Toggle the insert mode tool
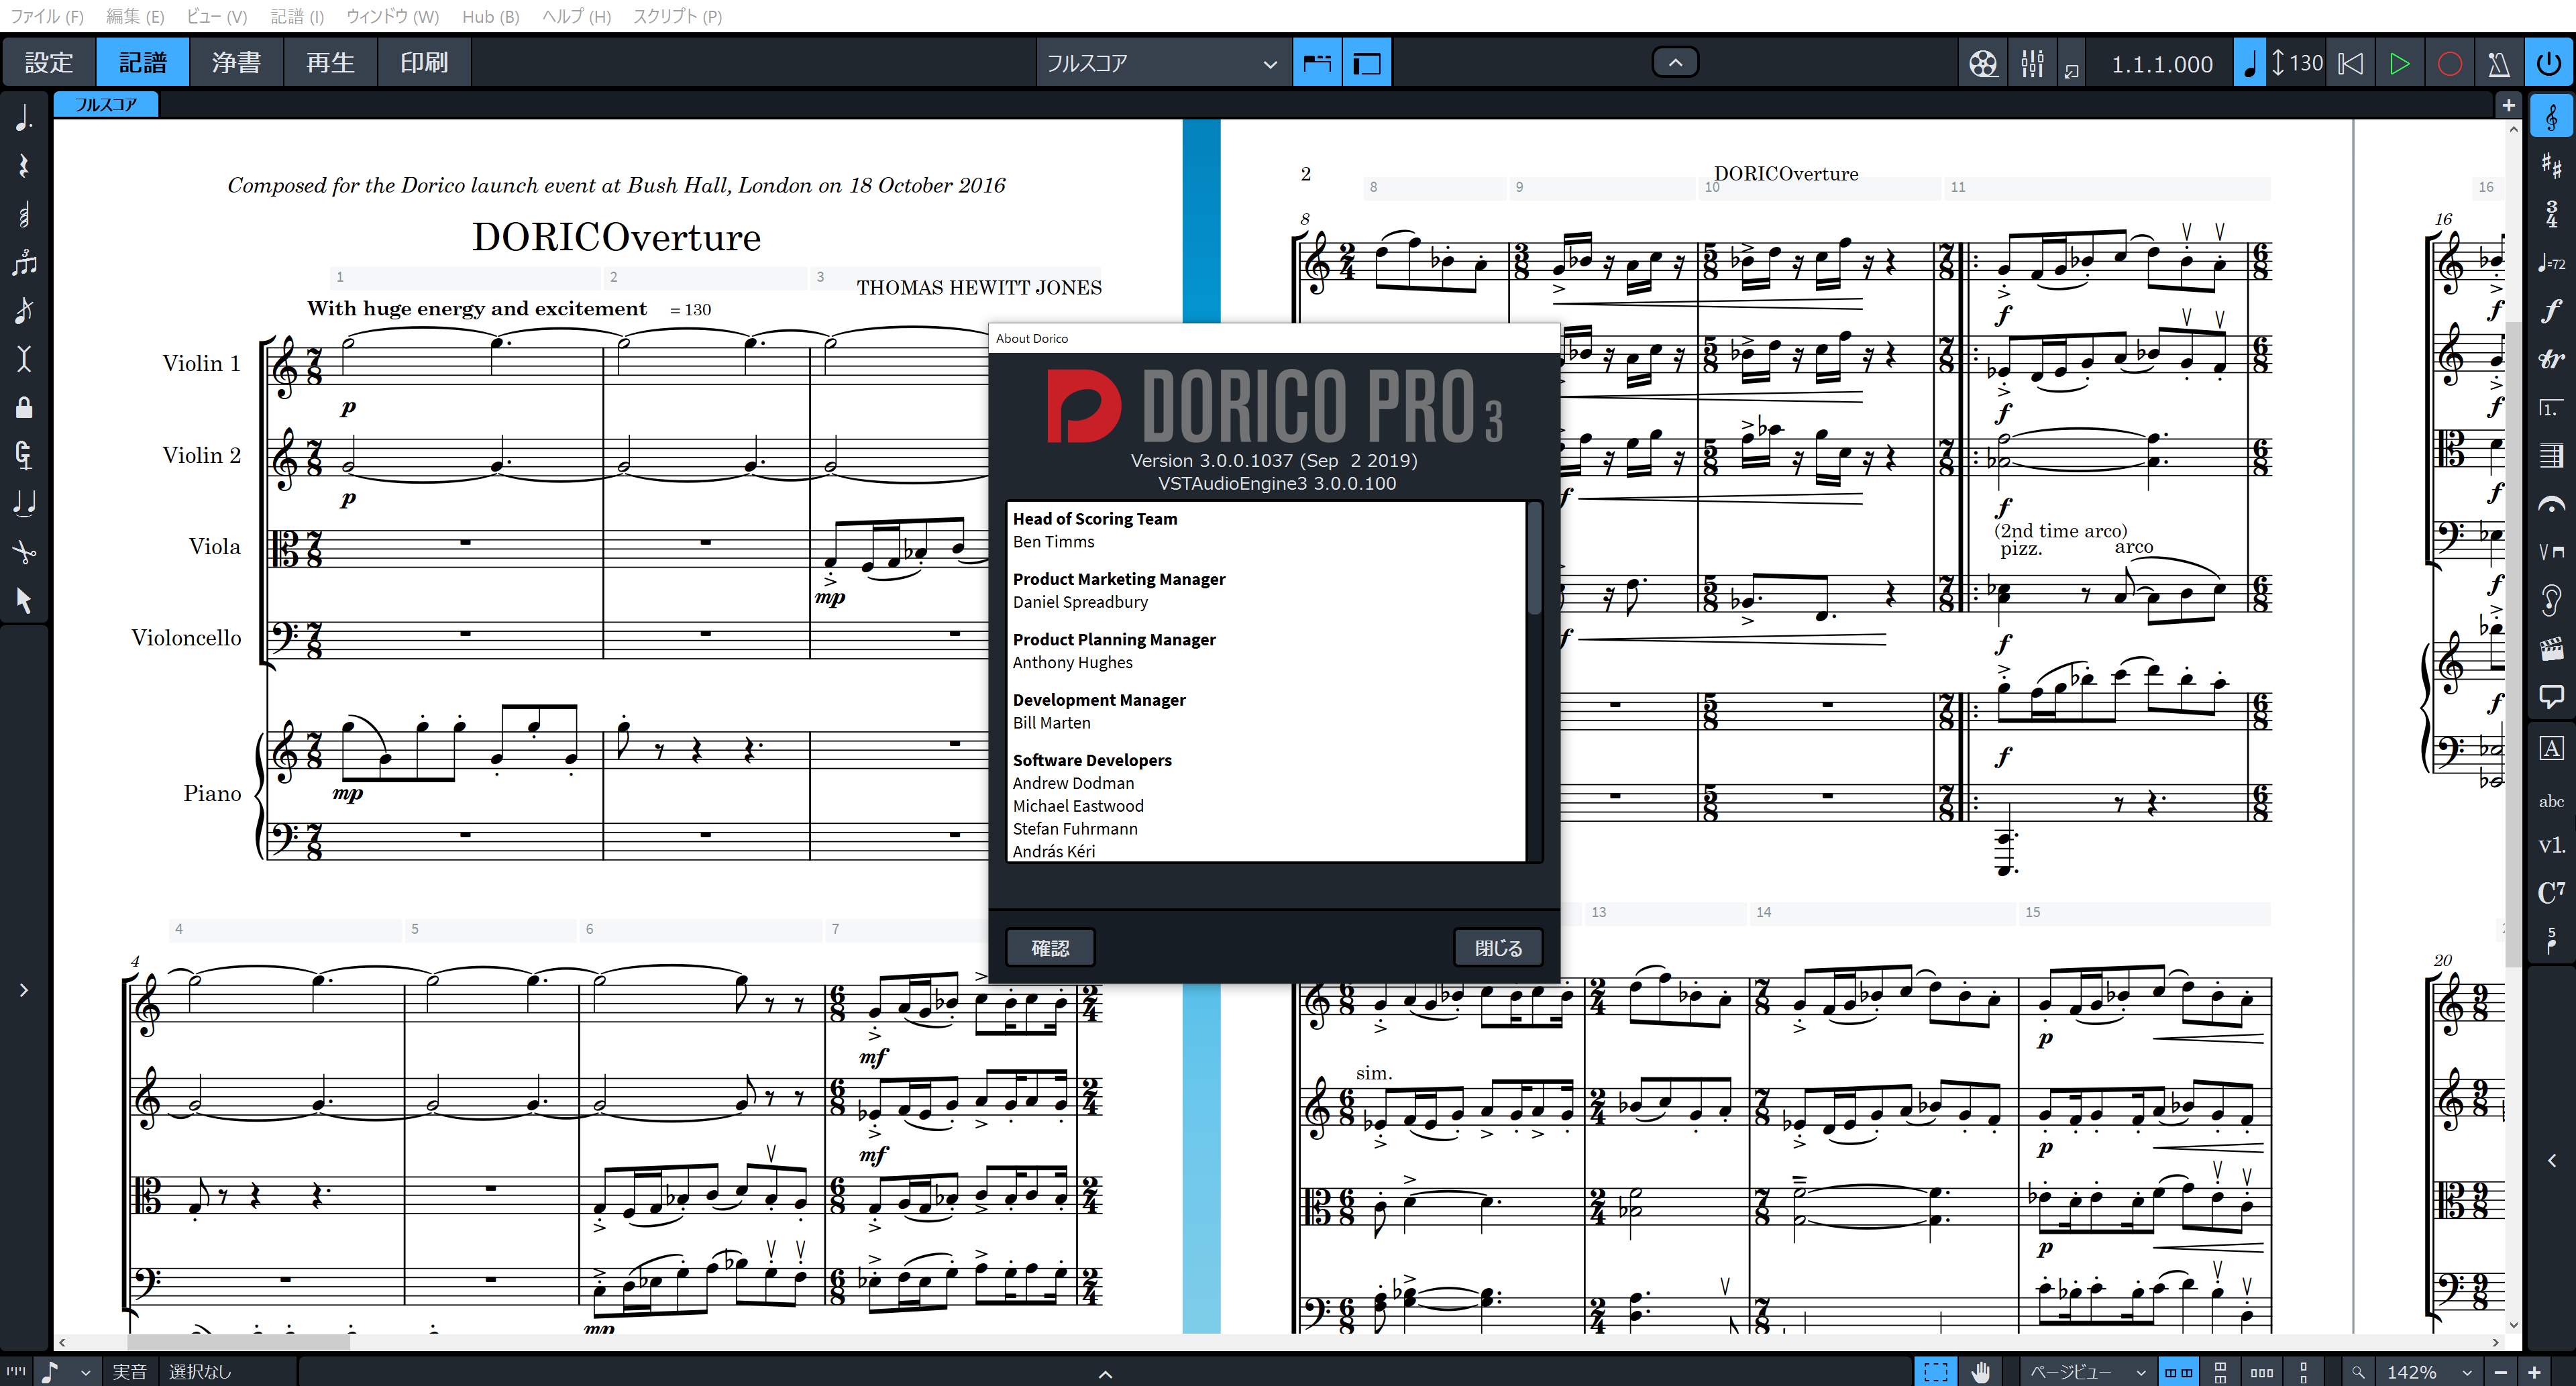The image size is (2576, 1386). coord(24,358)
